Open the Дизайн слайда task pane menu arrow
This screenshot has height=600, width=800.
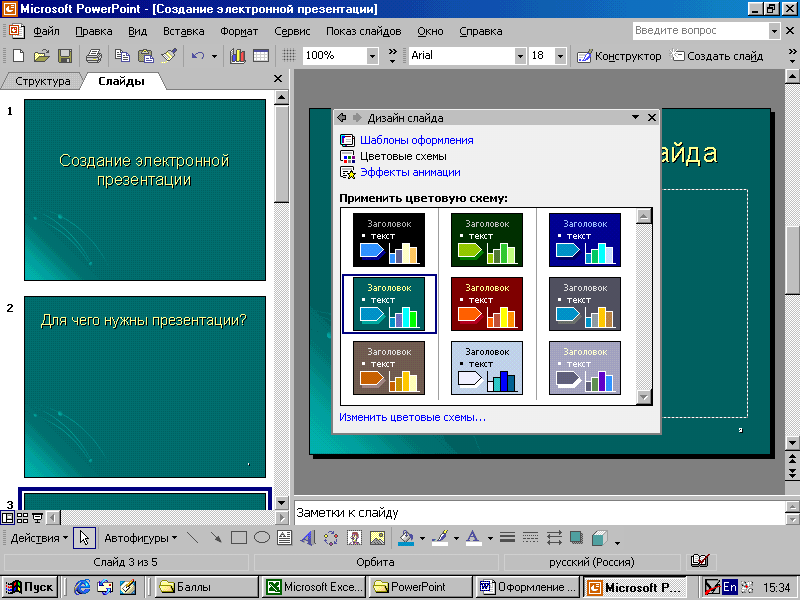click(x=635, y=117)
